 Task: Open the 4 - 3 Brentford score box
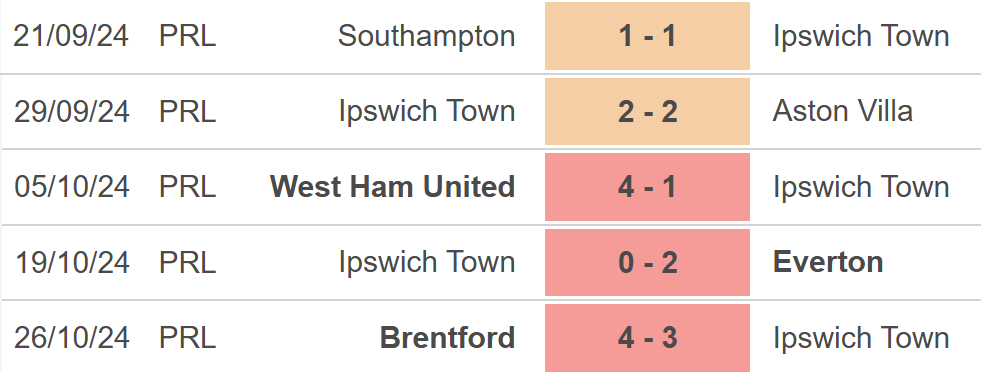click(647, 338)
